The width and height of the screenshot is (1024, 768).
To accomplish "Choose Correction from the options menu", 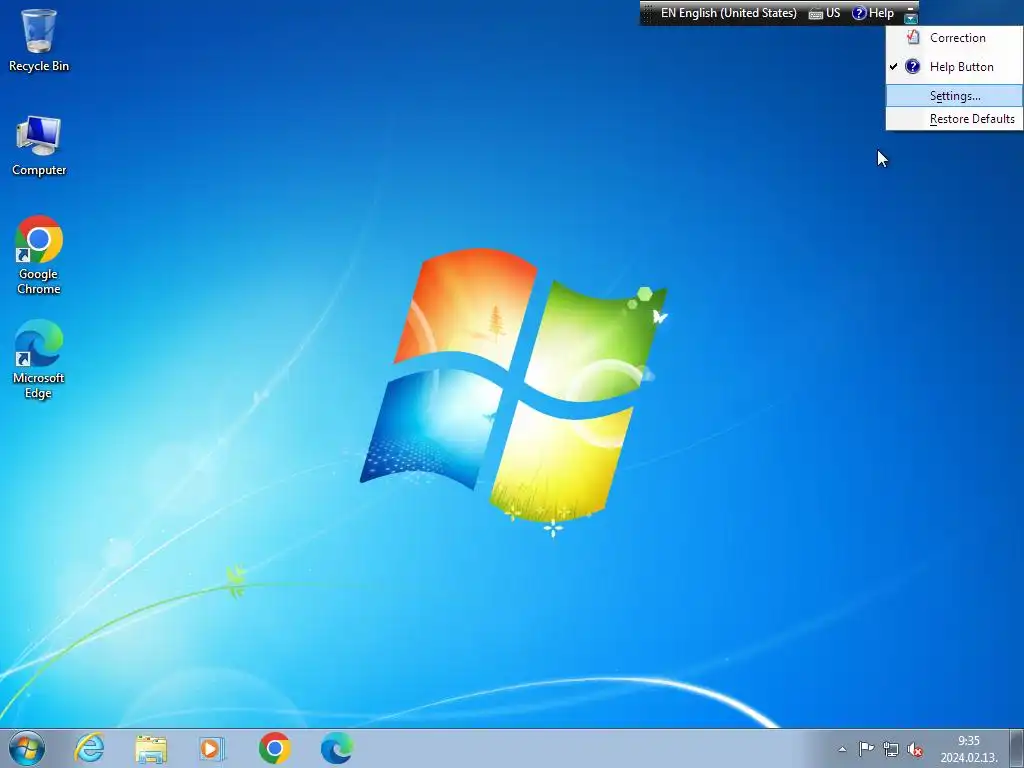I will [954, 38].
